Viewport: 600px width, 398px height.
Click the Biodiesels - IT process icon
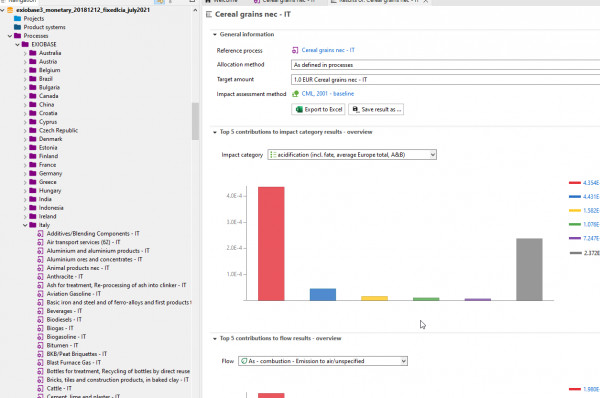point(40,320)
